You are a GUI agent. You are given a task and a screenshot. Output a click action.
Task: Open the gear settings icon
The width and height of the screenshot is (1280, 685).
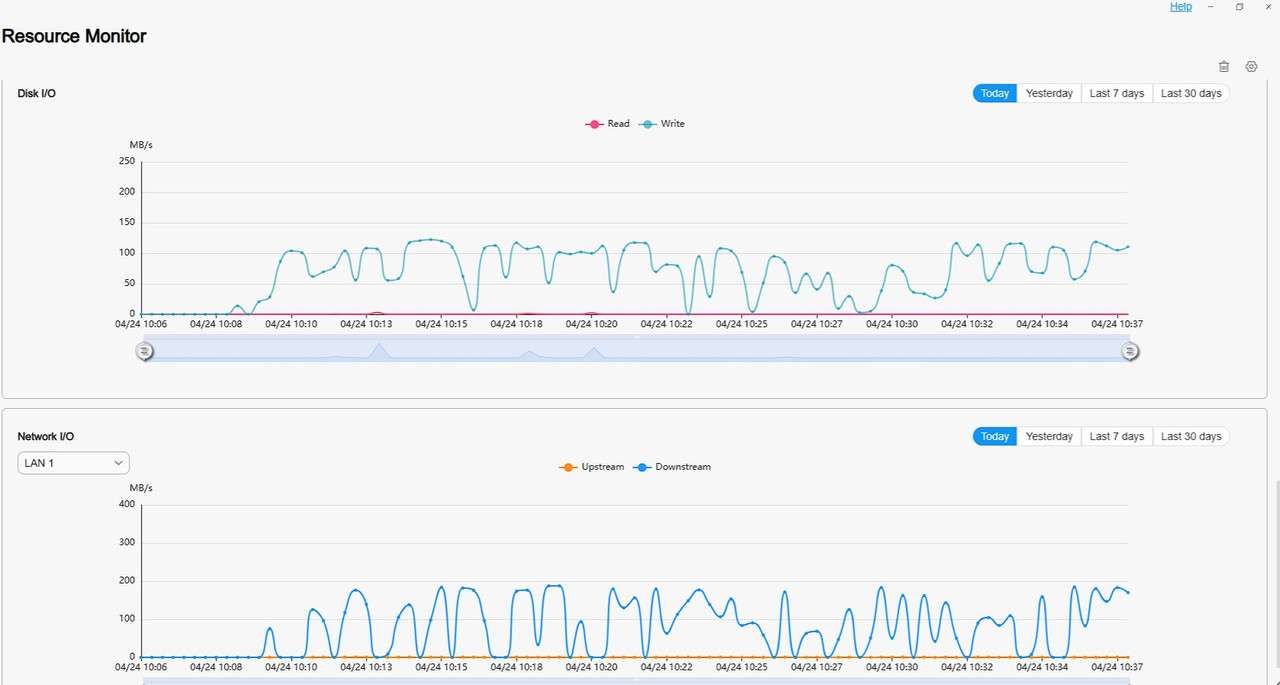(x=1251, y=67)
